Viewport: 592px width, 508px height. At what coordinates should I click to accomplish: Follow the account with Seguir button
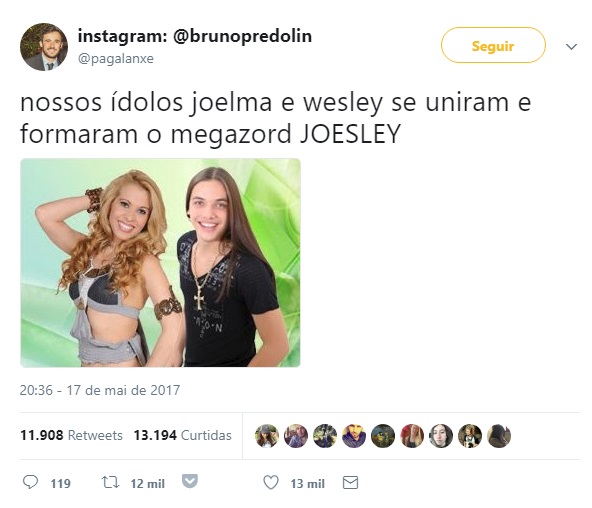(x=493, y=45)
